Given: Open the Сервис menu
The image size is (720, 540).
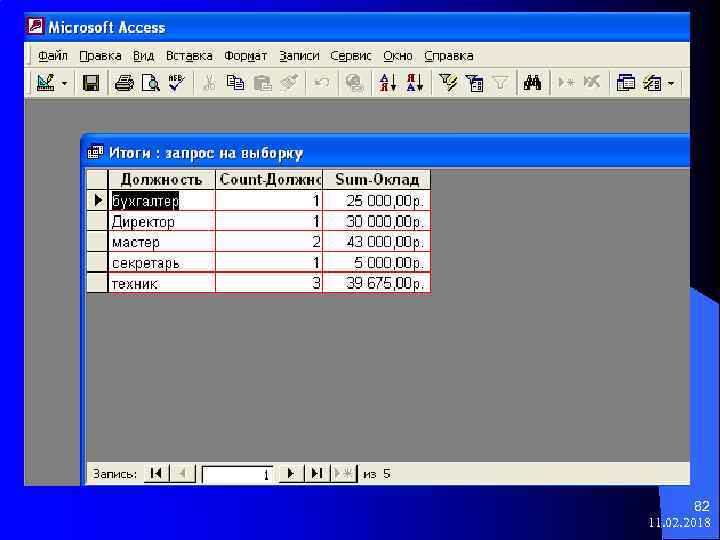Looking at the screenshot, I should point(350,56).
